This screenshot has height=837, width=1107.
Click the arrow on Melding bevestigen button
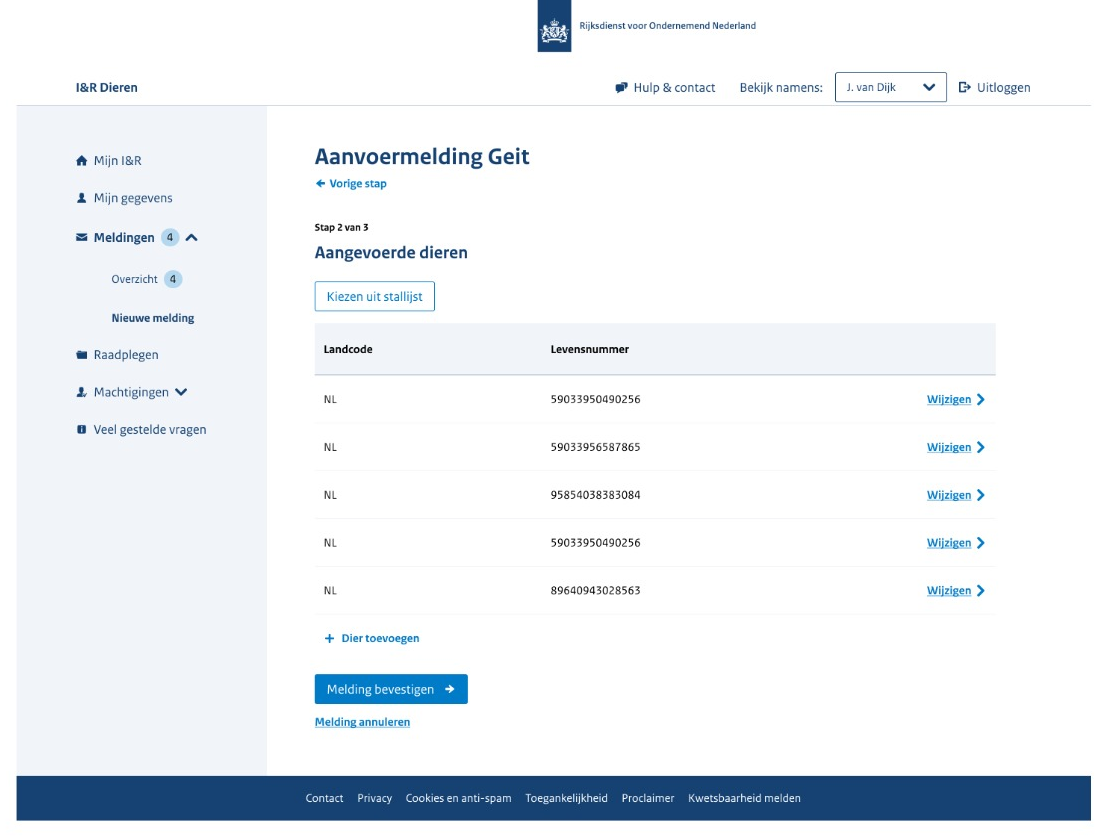tap(450, 690)
